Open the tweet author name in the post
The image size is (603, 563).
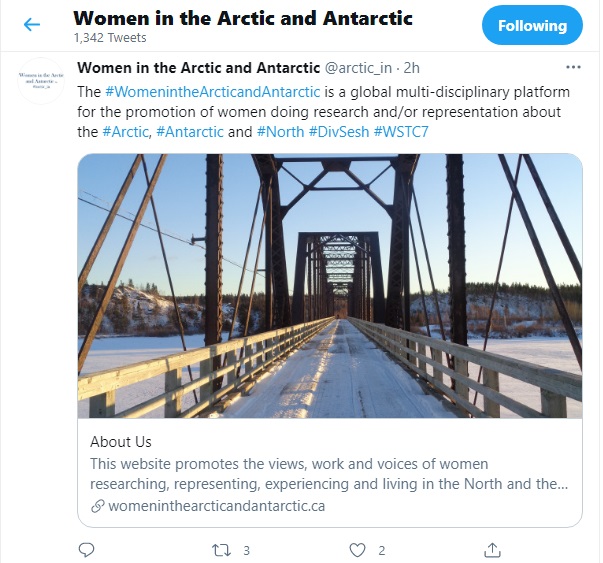(199, 69)
